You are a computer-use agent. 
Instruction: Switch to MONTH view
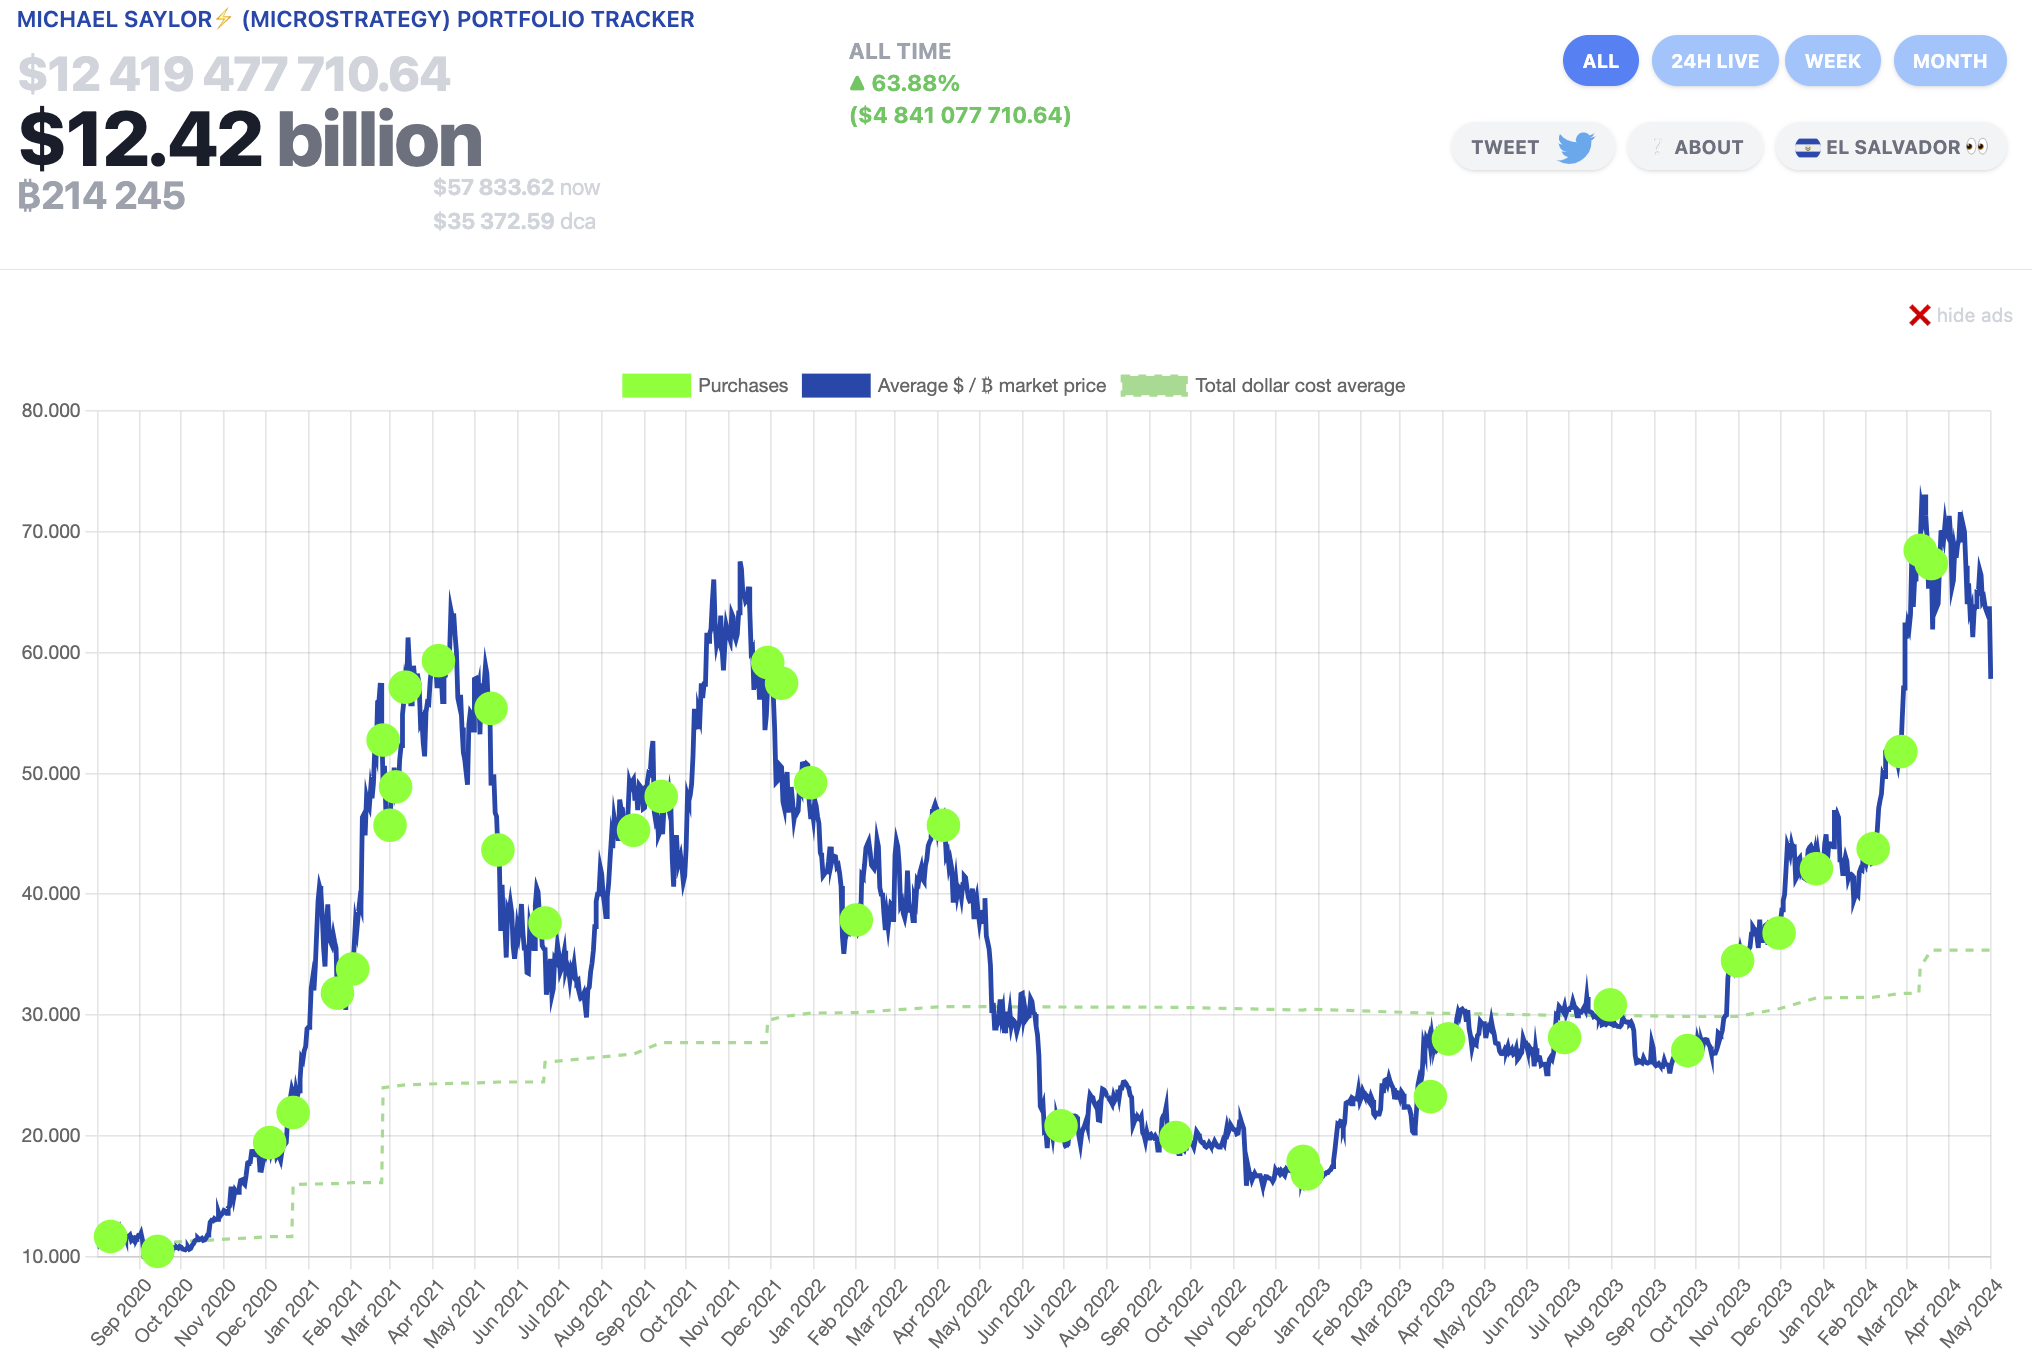[1950, 61]
